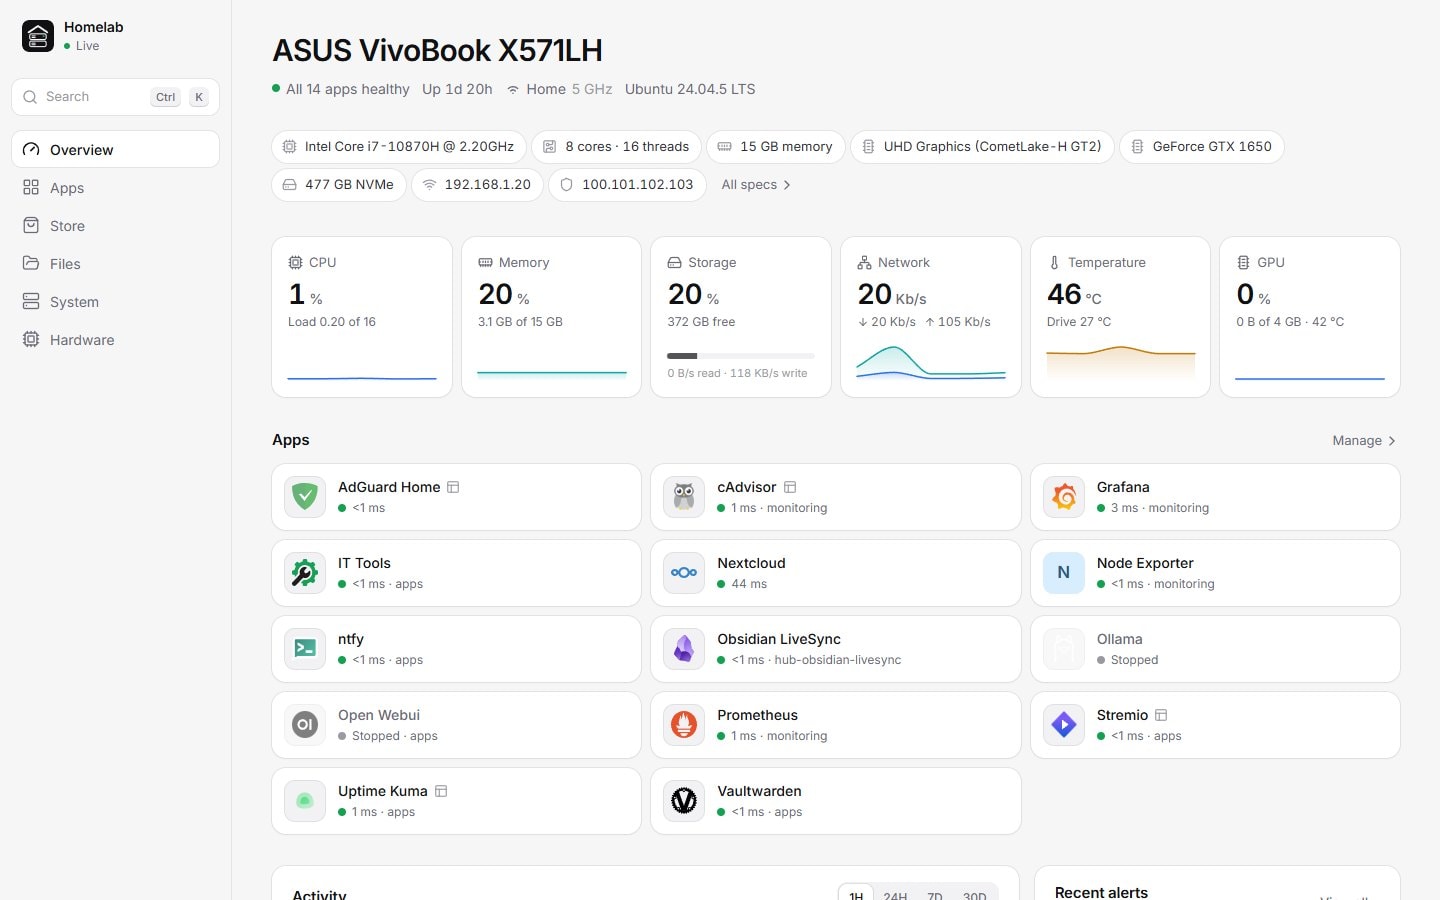The image size is (1440, 900).
Task: Open the GPU metric card
Action: click(x=1310, y=317)
